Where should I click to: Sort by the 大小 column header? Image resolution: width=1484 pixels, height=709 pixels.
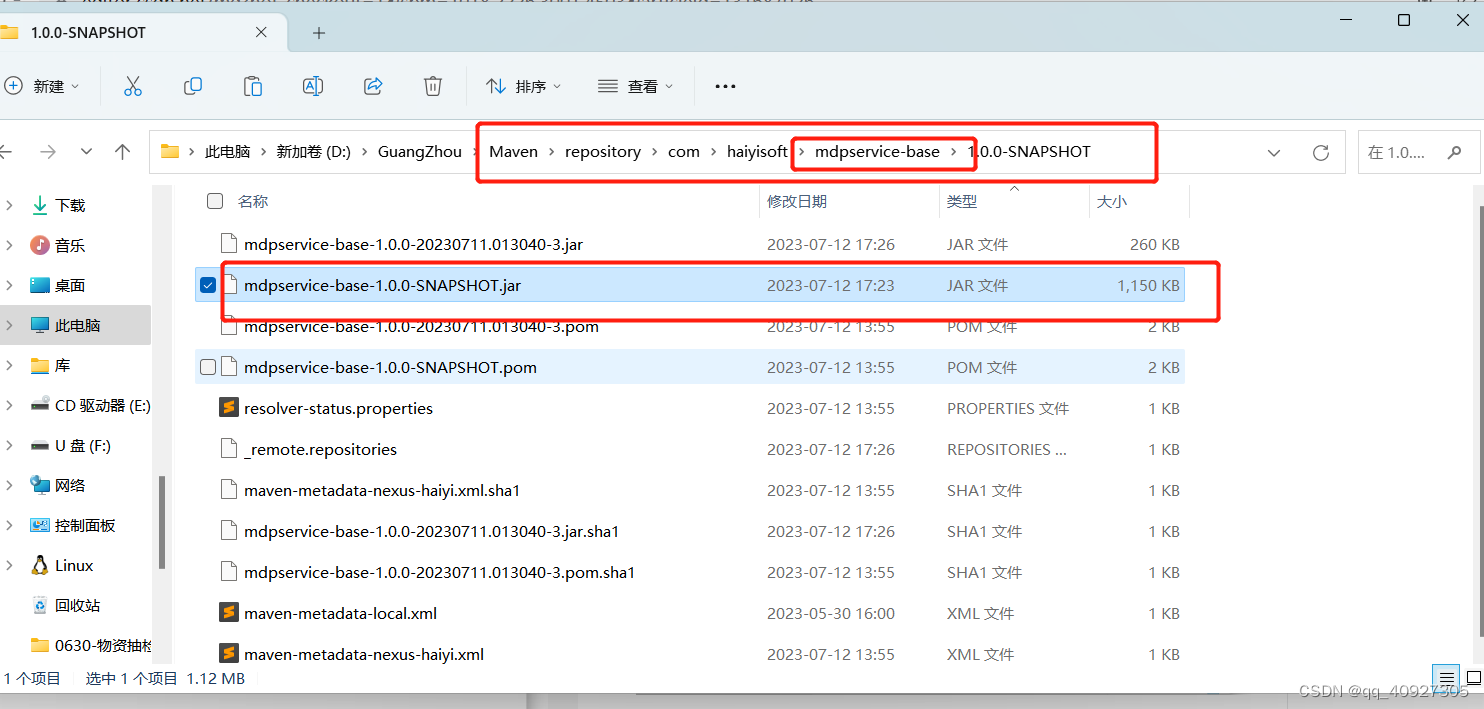click(1112, 201)
